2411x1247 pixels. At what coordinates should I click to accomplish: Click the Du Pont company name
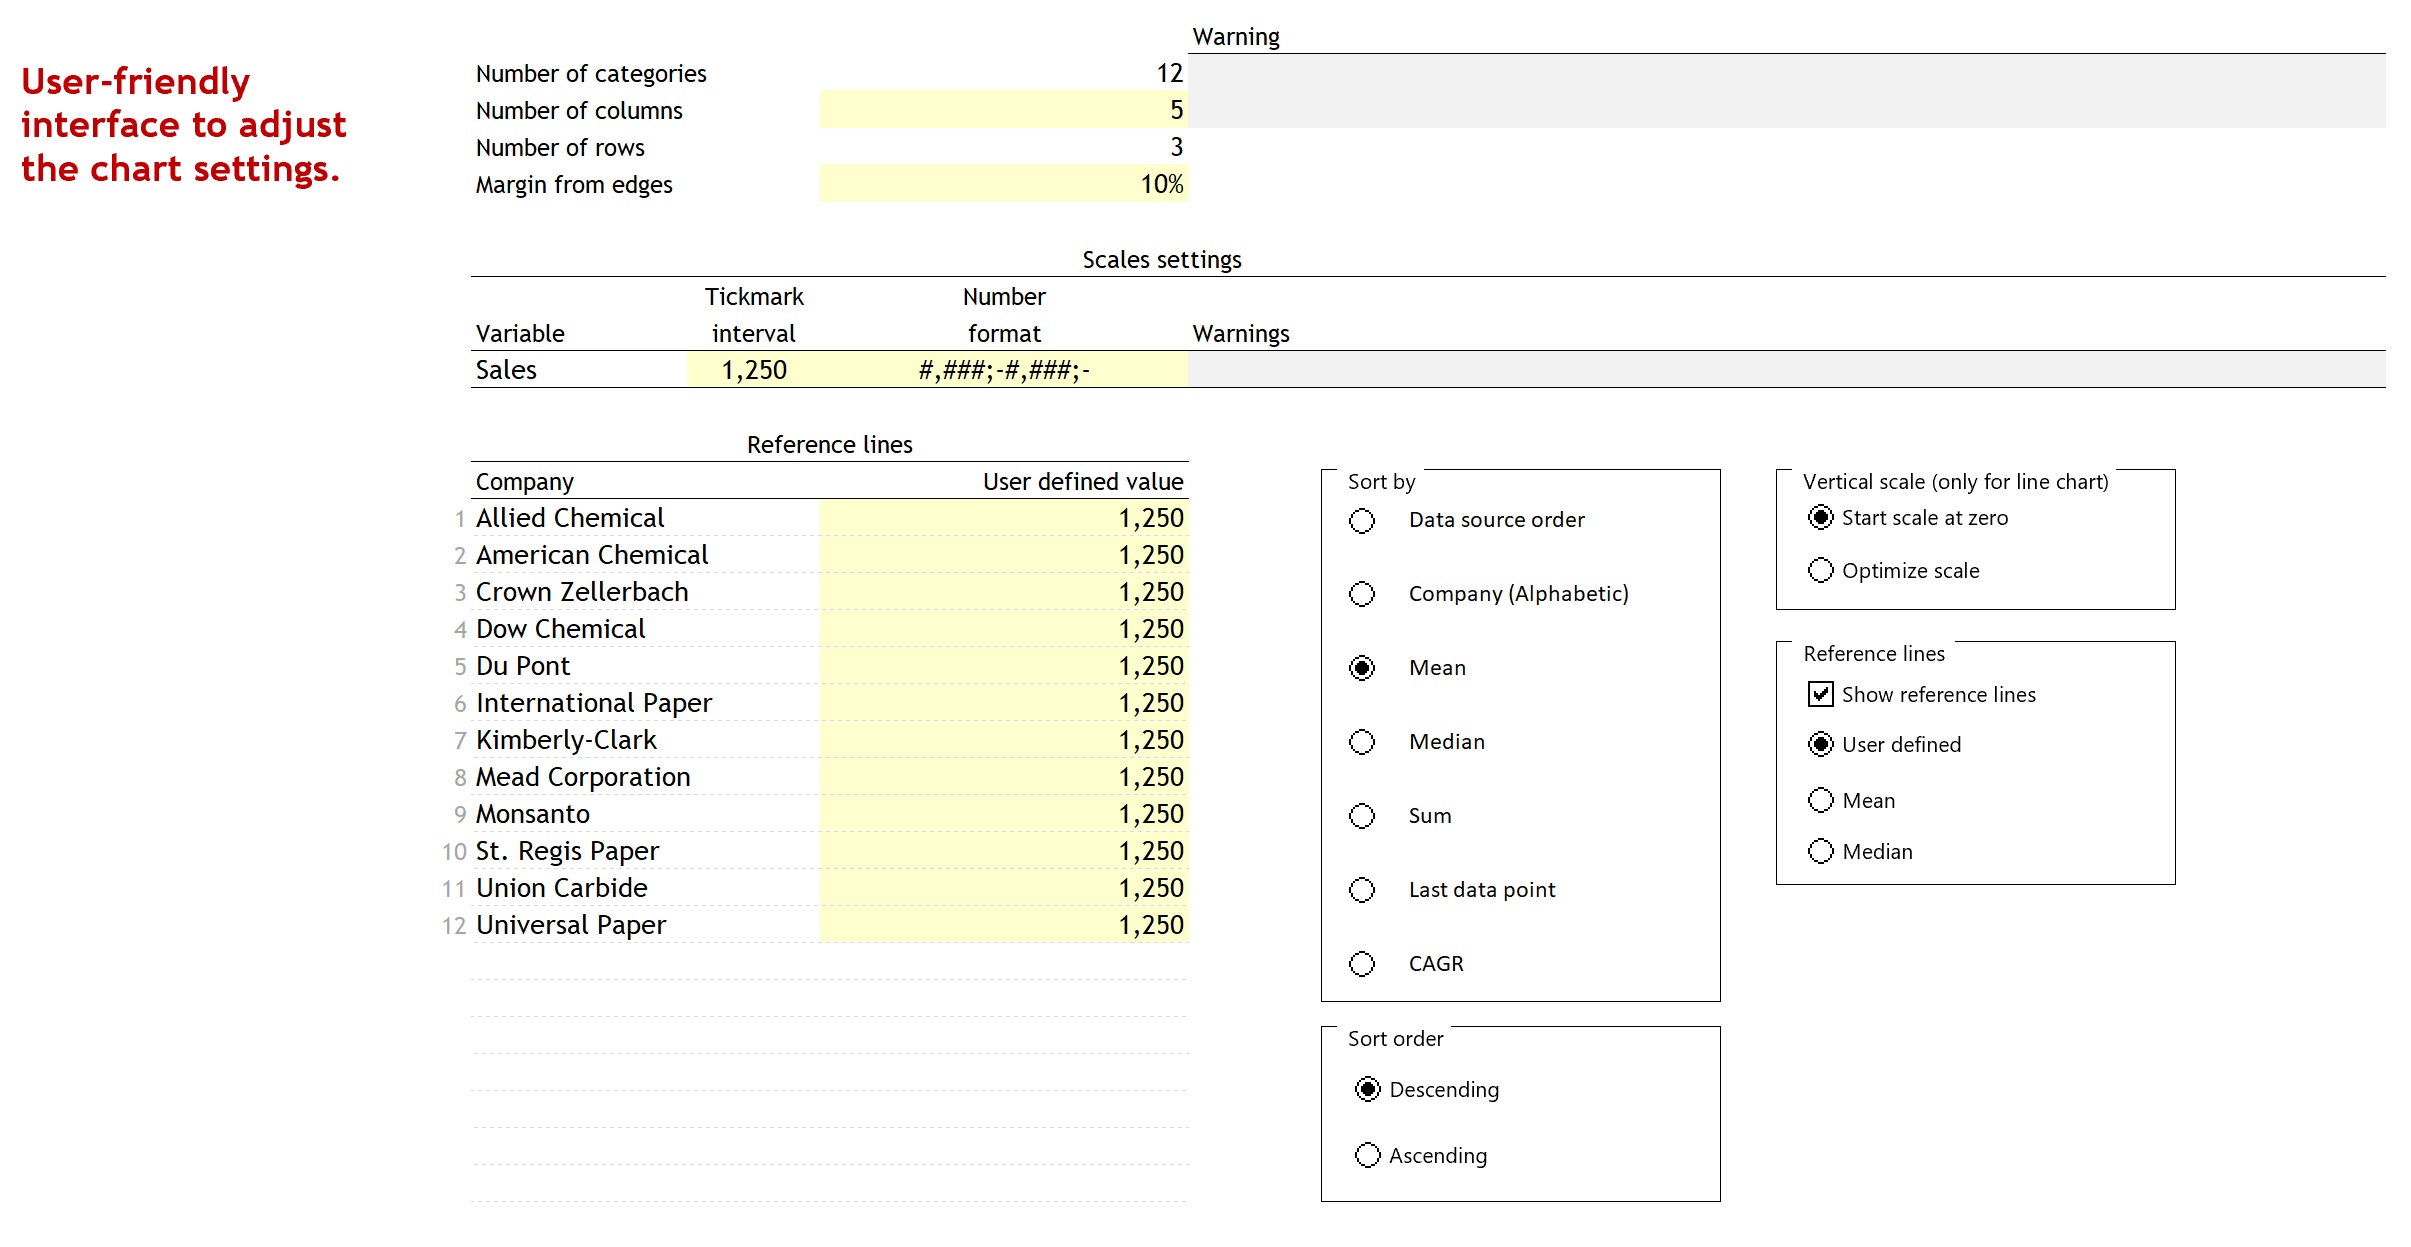(523, 666)
